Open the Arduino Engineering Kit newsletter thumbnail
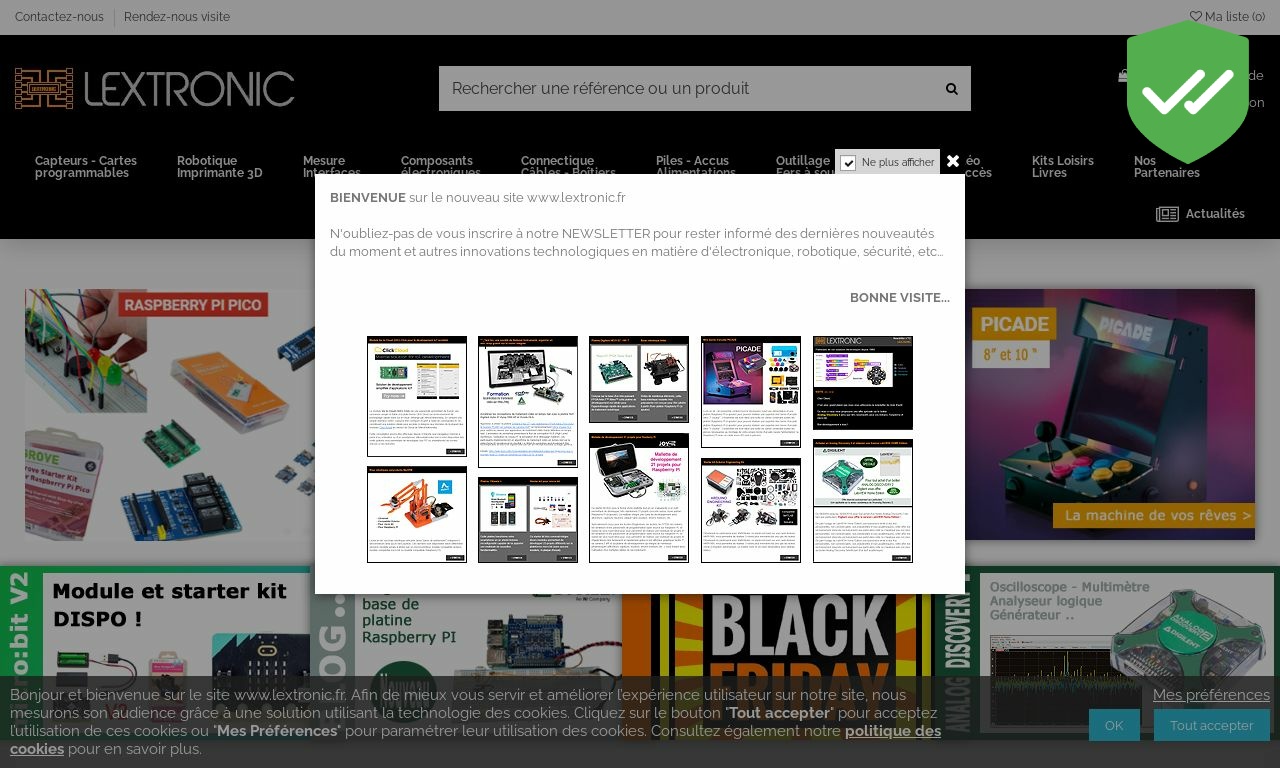Screen dimensions: 1280x768 coord(751,511)
